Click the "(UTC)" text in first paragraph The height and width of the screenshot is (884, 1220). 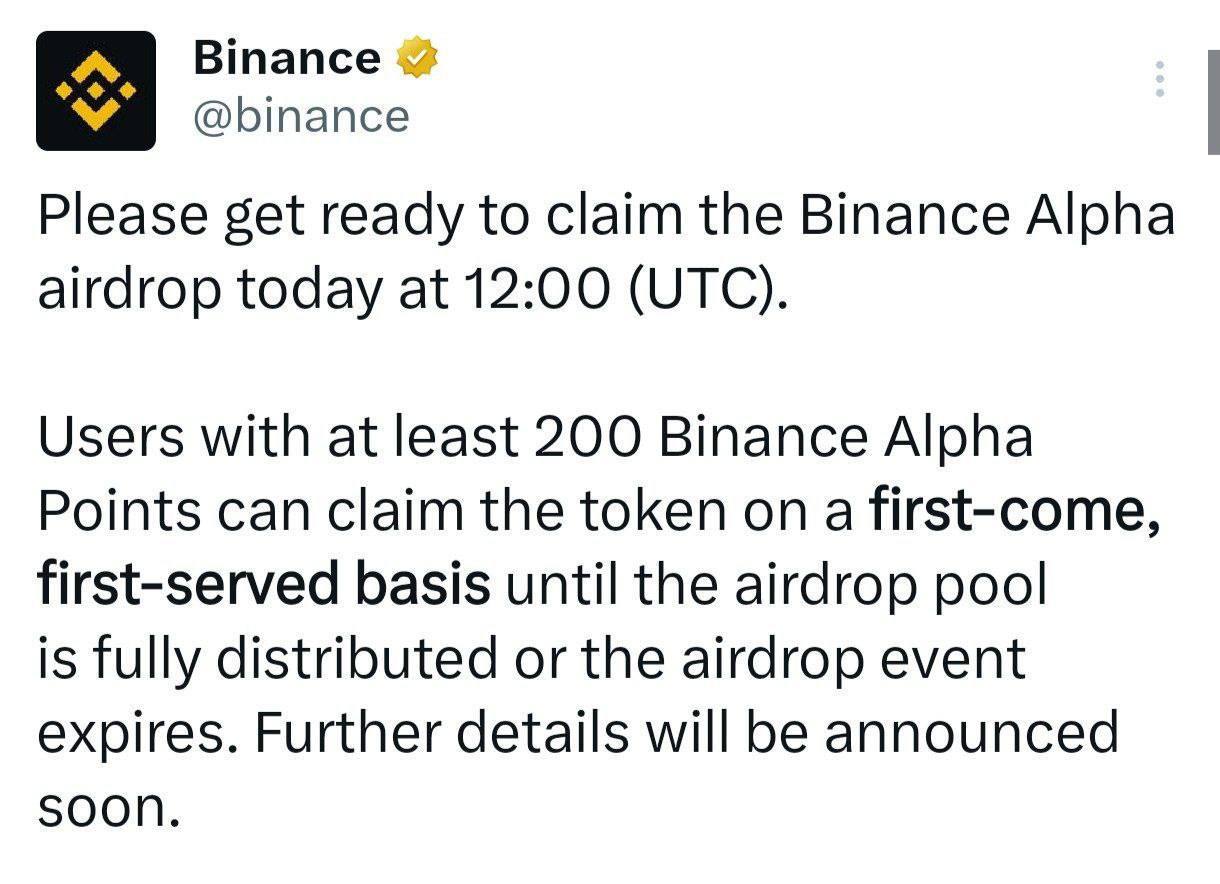703,291
